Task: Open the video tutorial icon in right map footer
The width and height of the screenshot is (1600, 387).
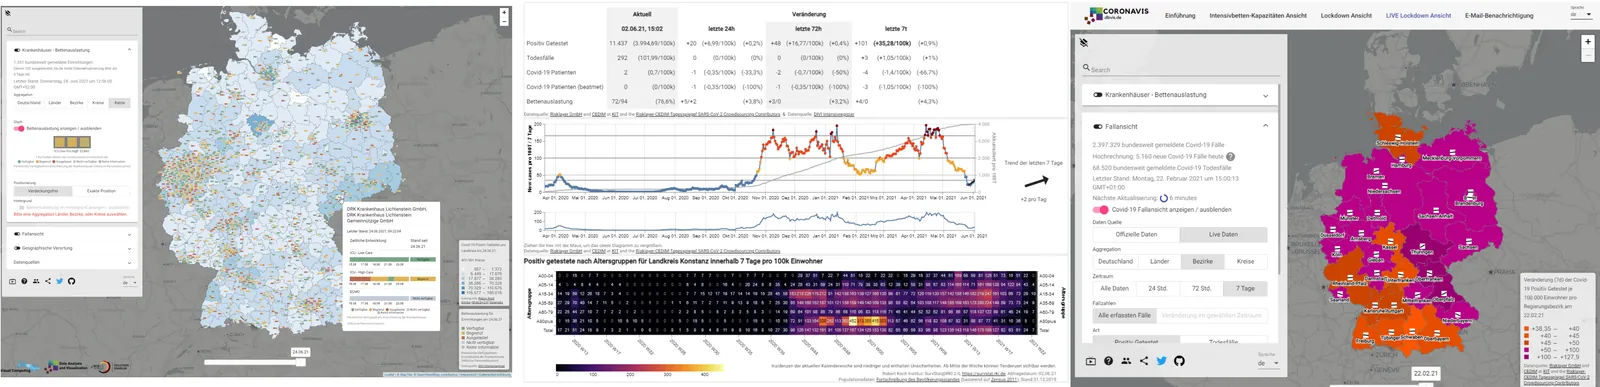Action: (1091, 361)
